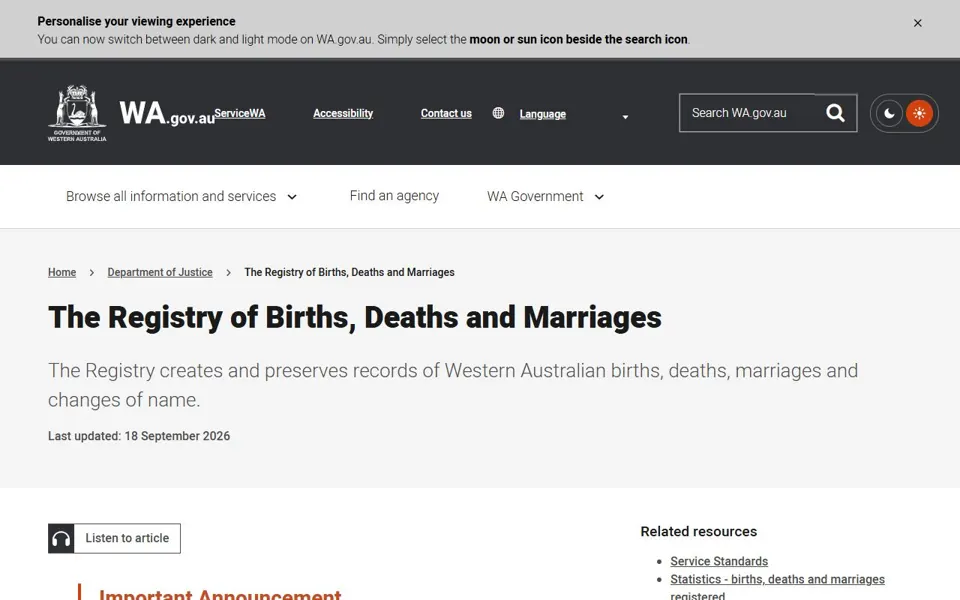Open the Find an agency menu item

coord(394,196)
